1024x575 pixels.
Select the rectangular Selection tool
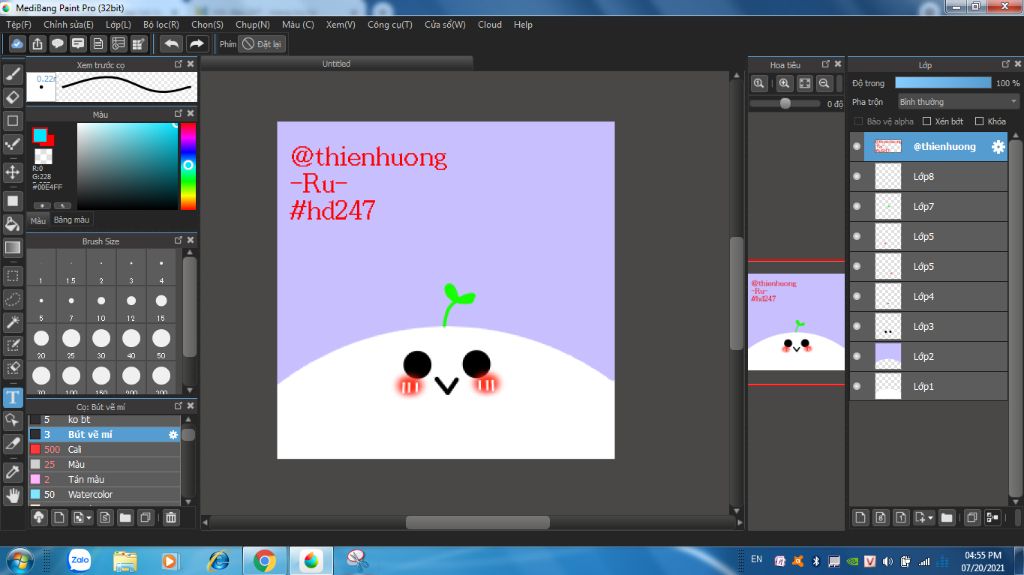(x=12, y=276)
